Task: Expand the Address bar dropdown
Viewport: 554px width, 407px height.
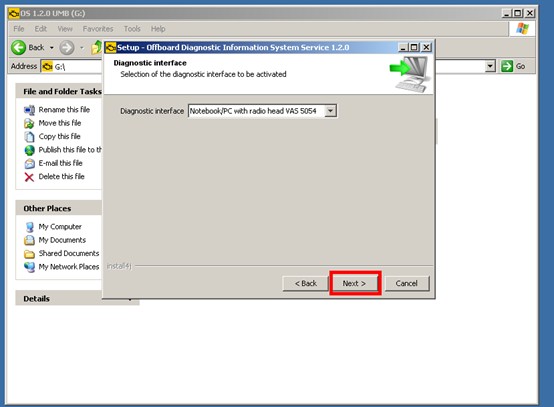Action: 490,66
